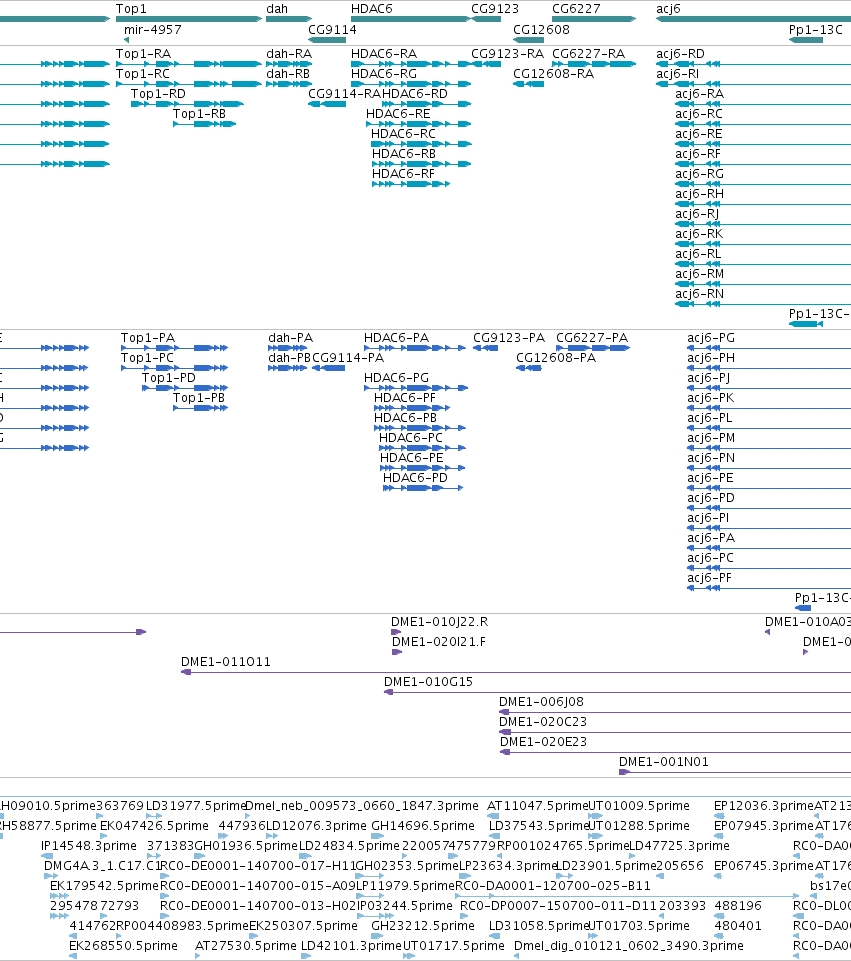Screen dimensions: 851x961
Task: Click the acj6-RK transcript label
Action: point(699,234)
